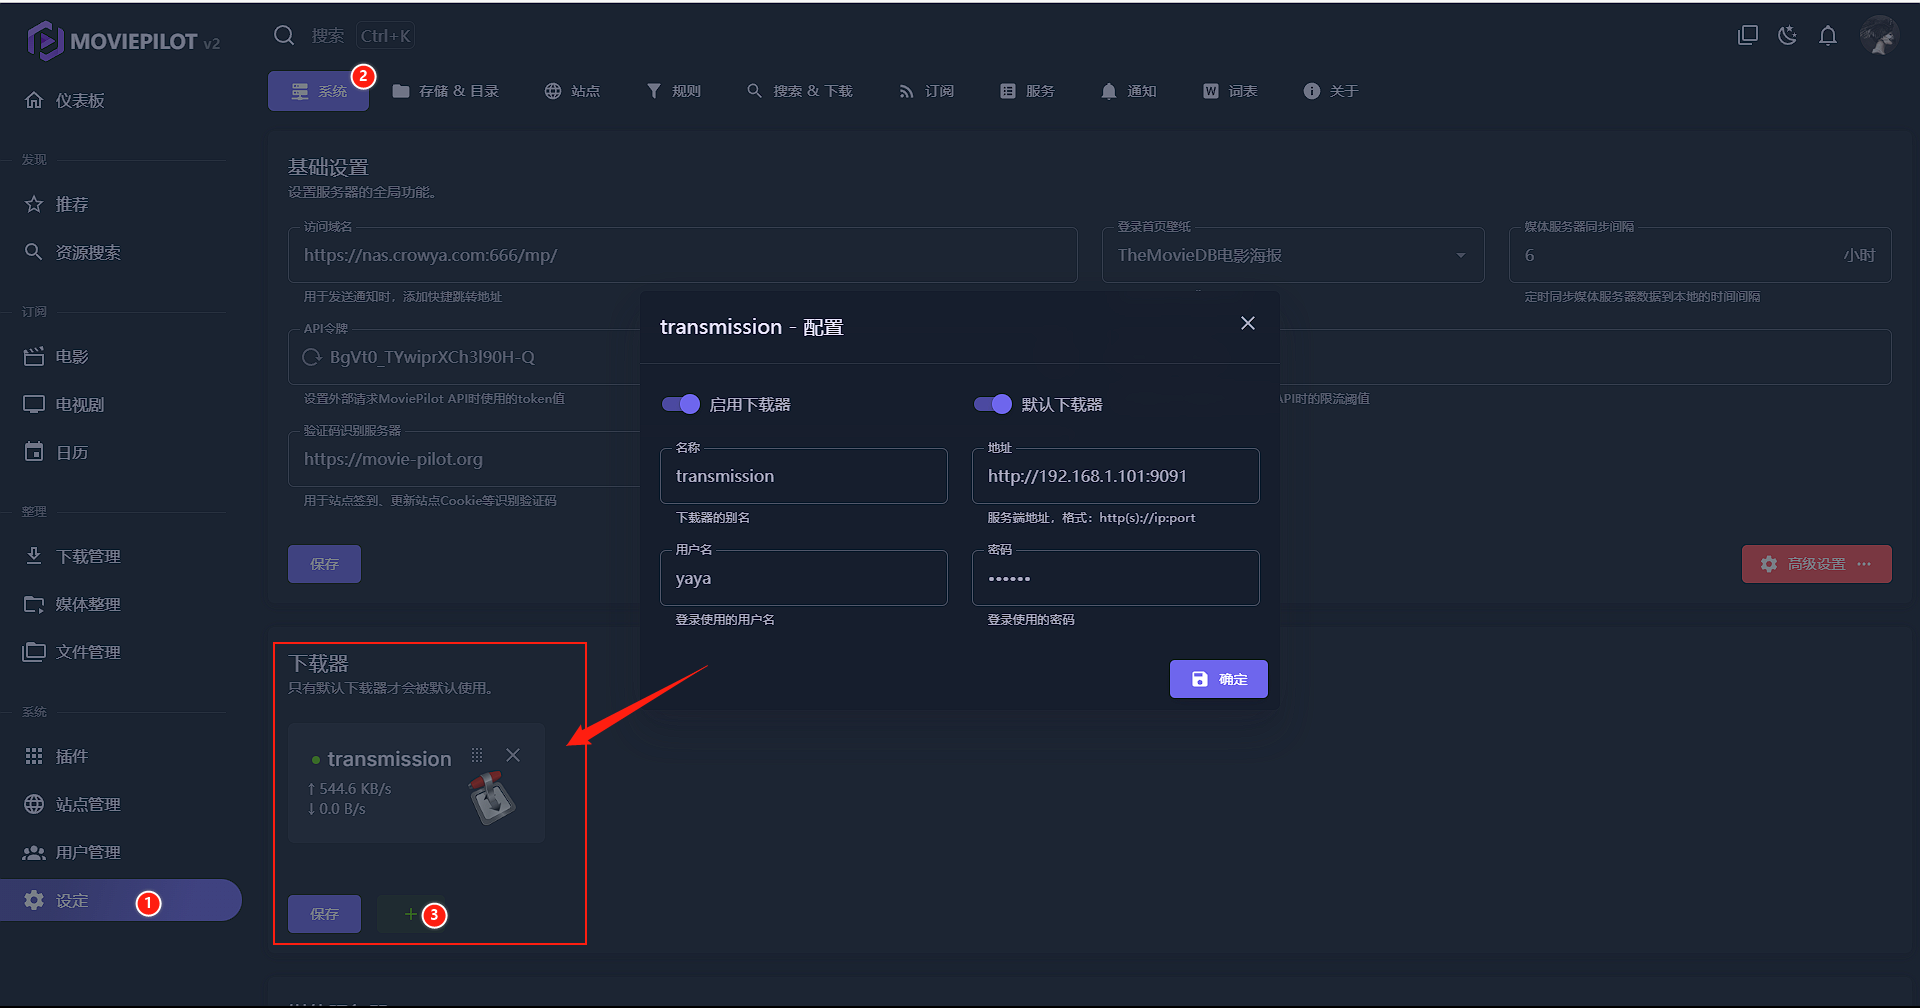Open 电视剧 subscriptions in sidebar
1920x1008 pixels.
[x=120, y=404]
